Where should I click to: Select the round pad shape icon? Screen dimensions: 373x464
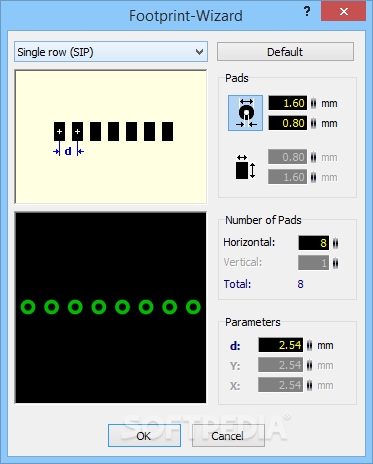pos(245,113)
